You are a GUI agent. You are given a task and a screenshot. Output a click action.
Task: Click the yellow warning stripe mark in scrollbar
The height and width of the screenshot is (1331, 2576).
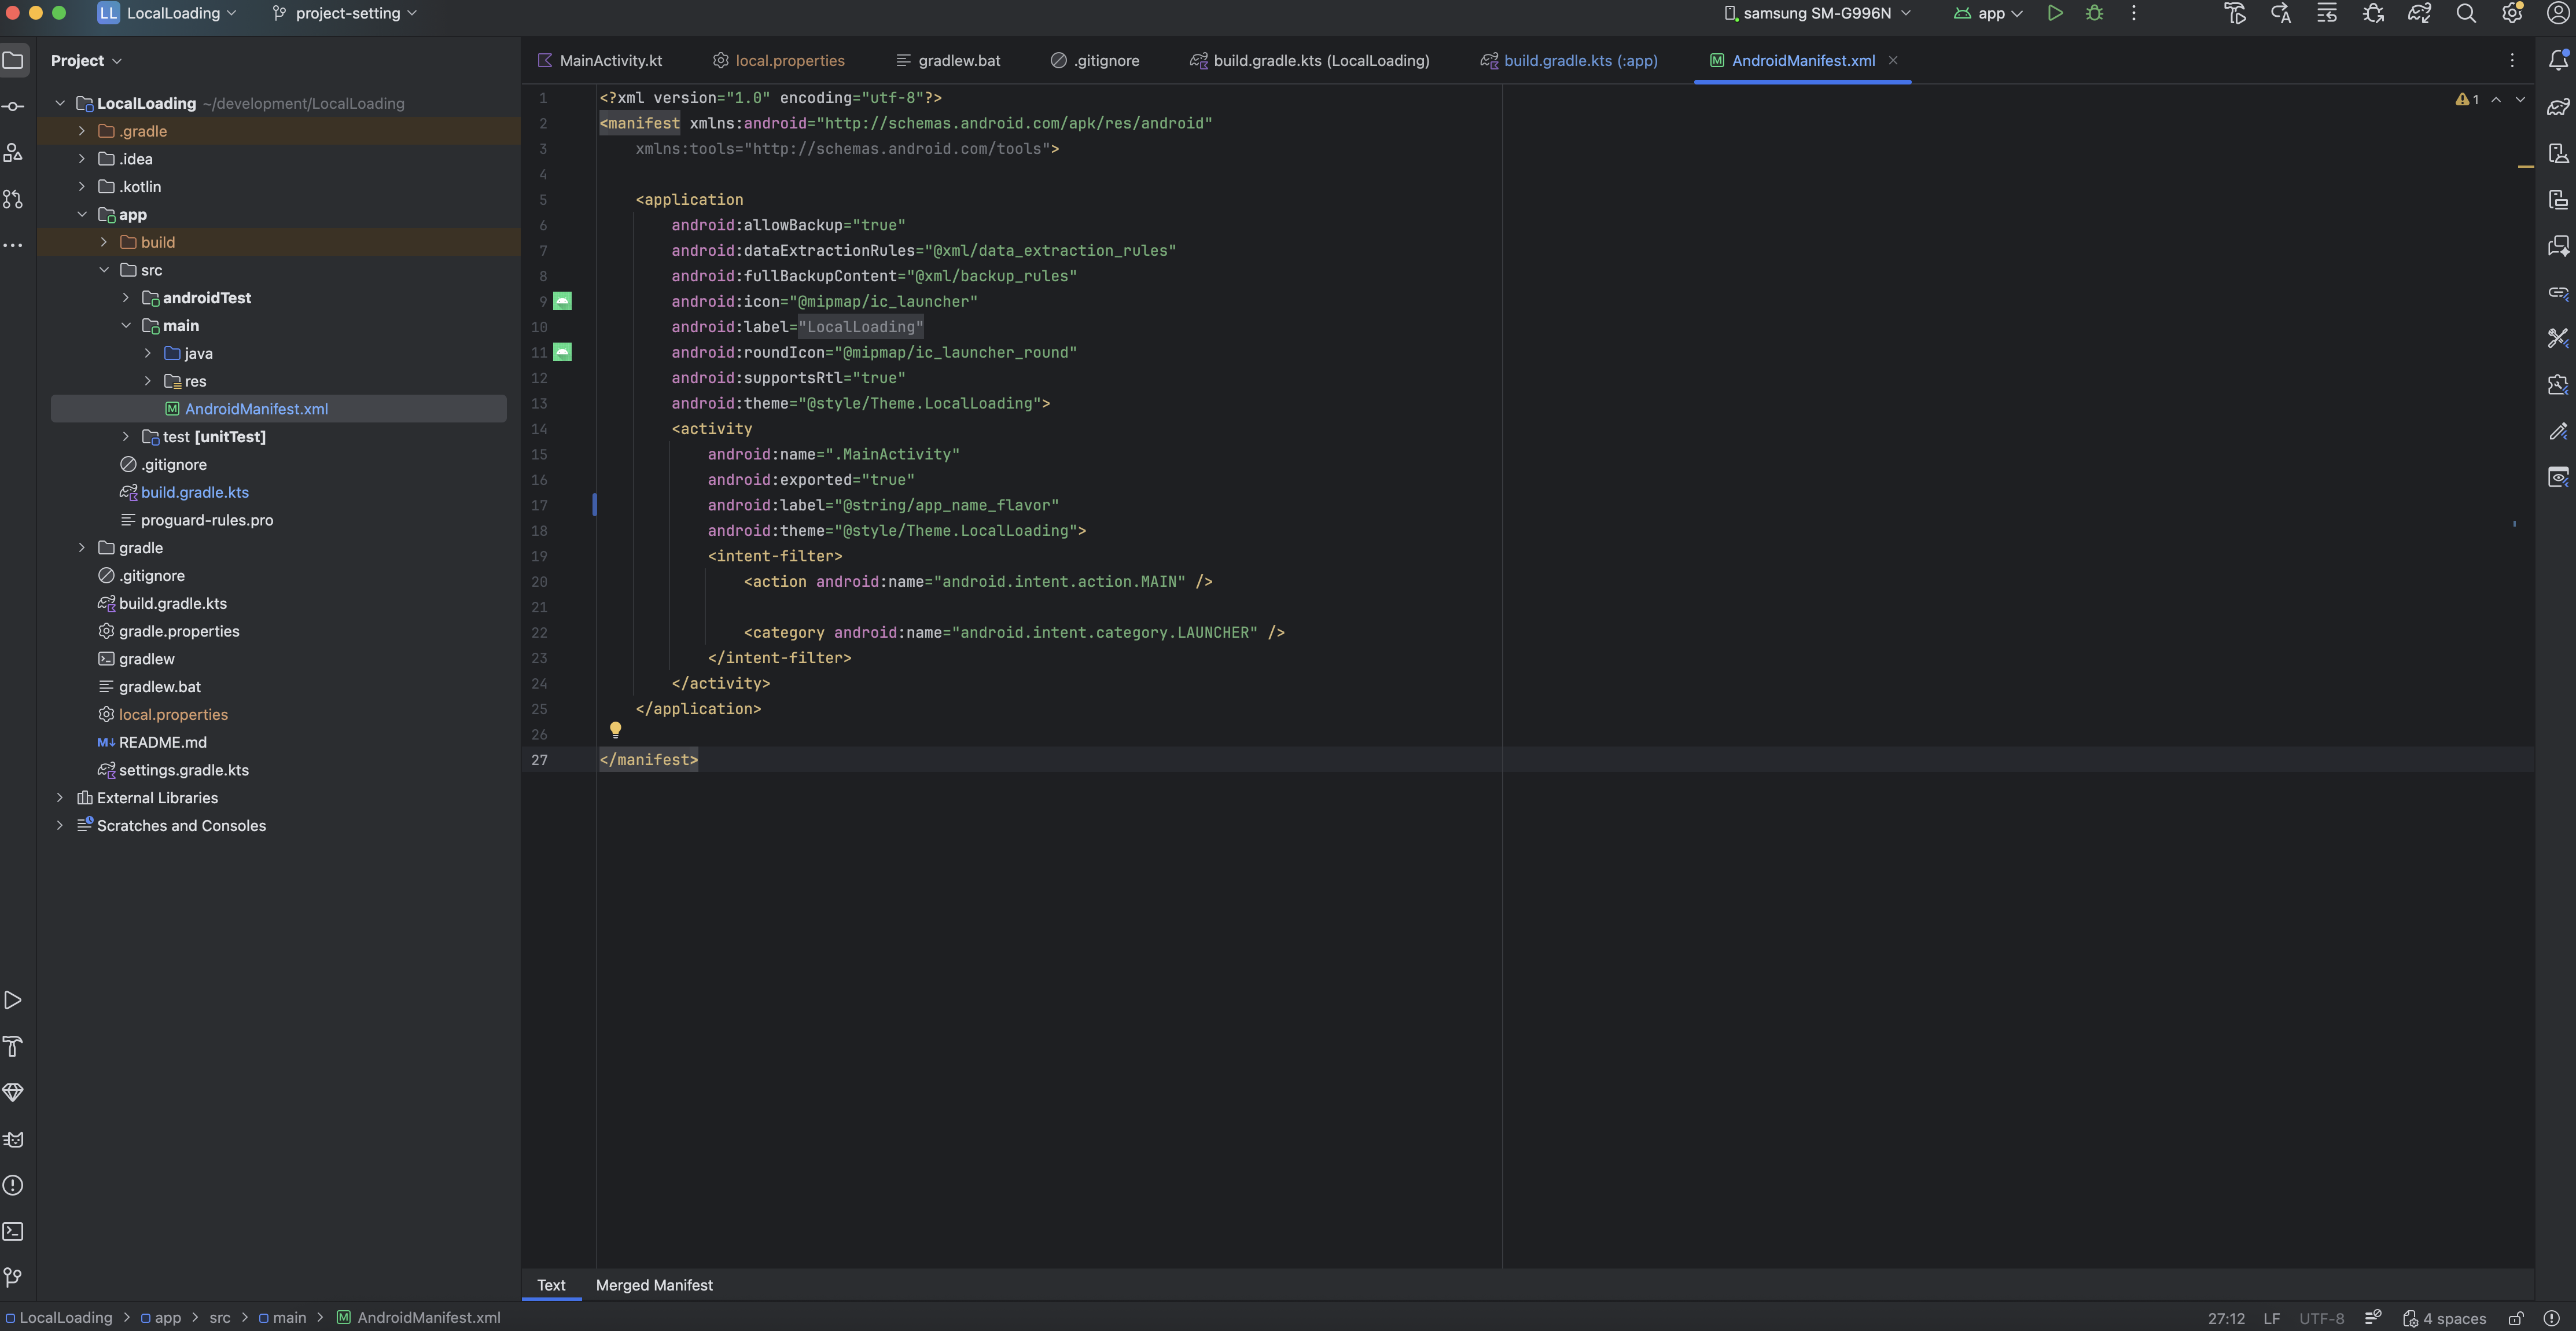click(x=2525, y=166)
